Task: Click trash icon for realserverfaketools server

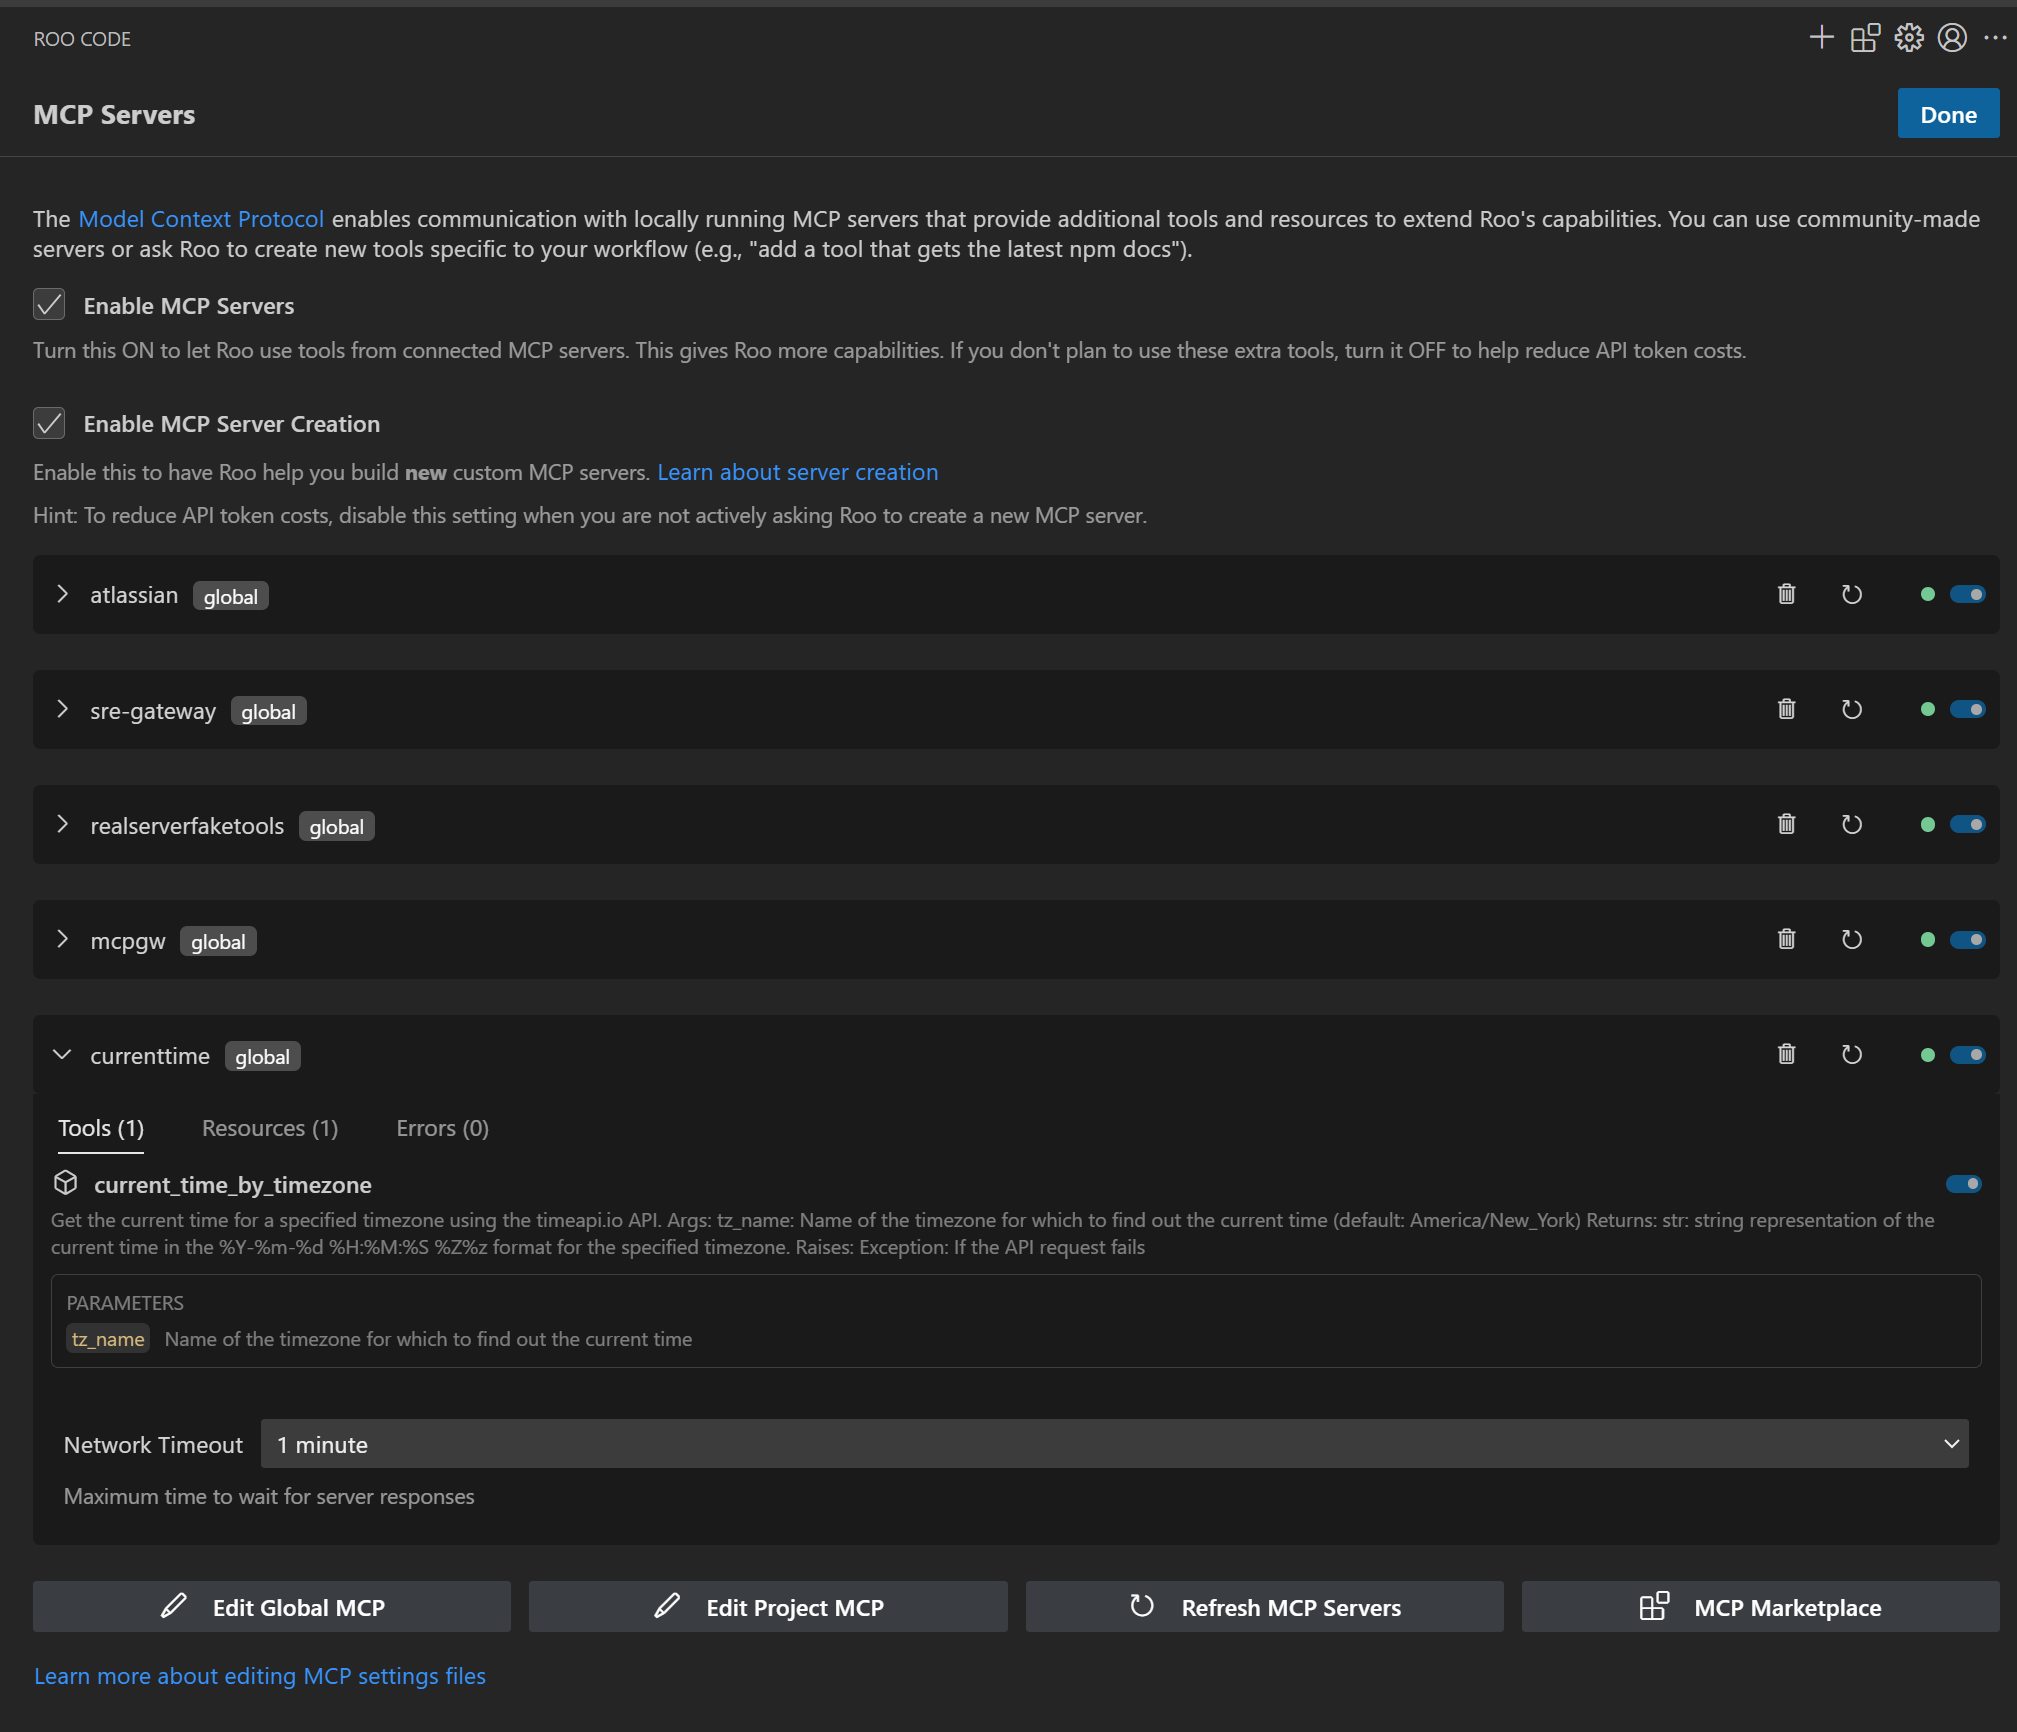Action: click(x=1786, y=824)
